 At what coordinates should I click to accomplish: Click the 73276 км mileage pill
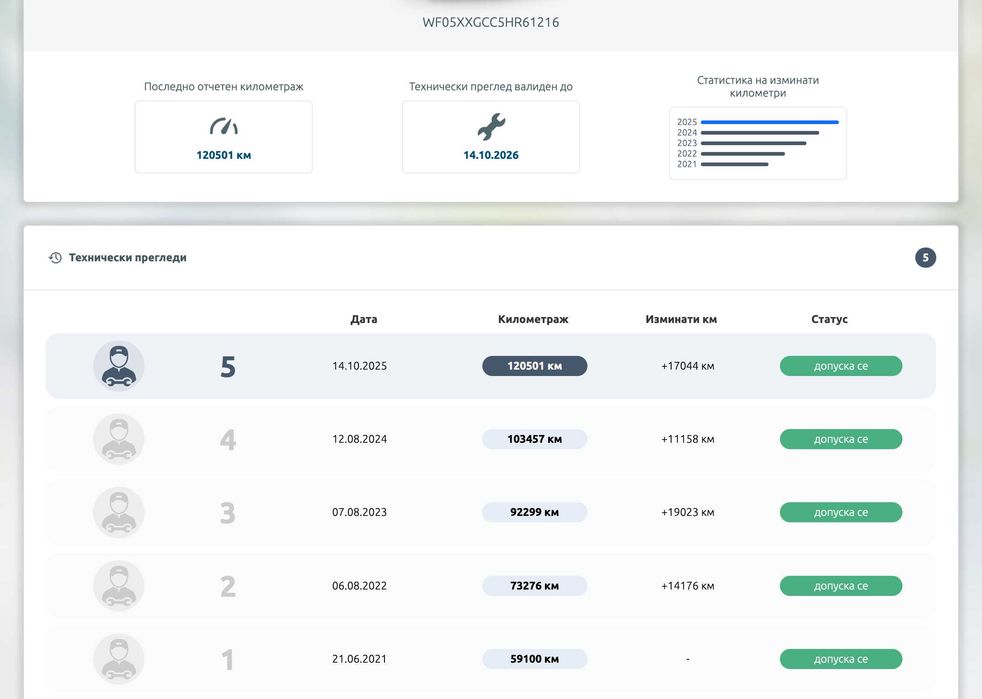[534, 586]
